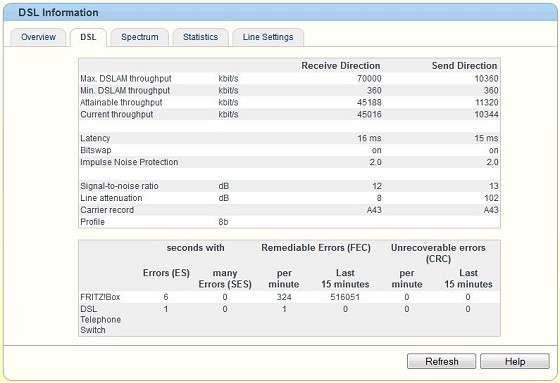Click the Send Direction column header
Image resolution: width=560 pixels, height=383 pixels.
[464, 66]
